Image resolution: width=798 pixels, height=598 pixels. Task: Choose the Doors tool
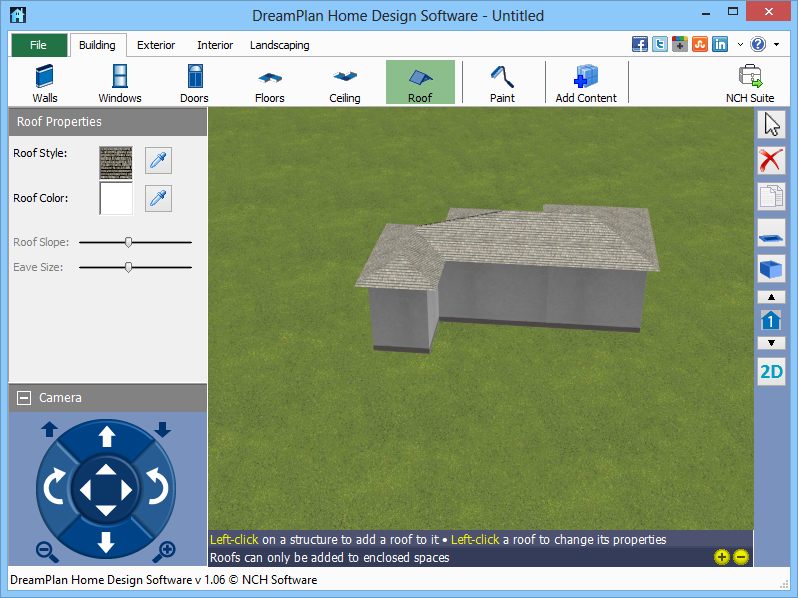pyautogui.click(x=194, y=83)
